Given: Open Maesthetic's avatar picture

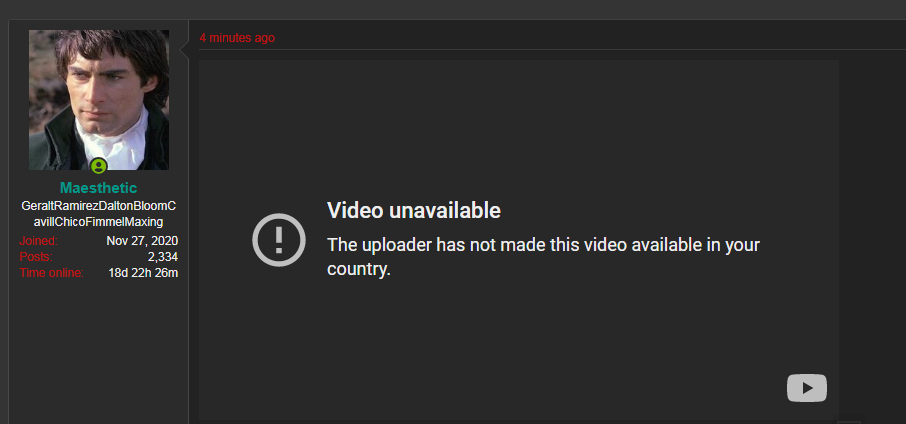Looking at the screenshot, I should pyautogui.click(x=99, y=100).
